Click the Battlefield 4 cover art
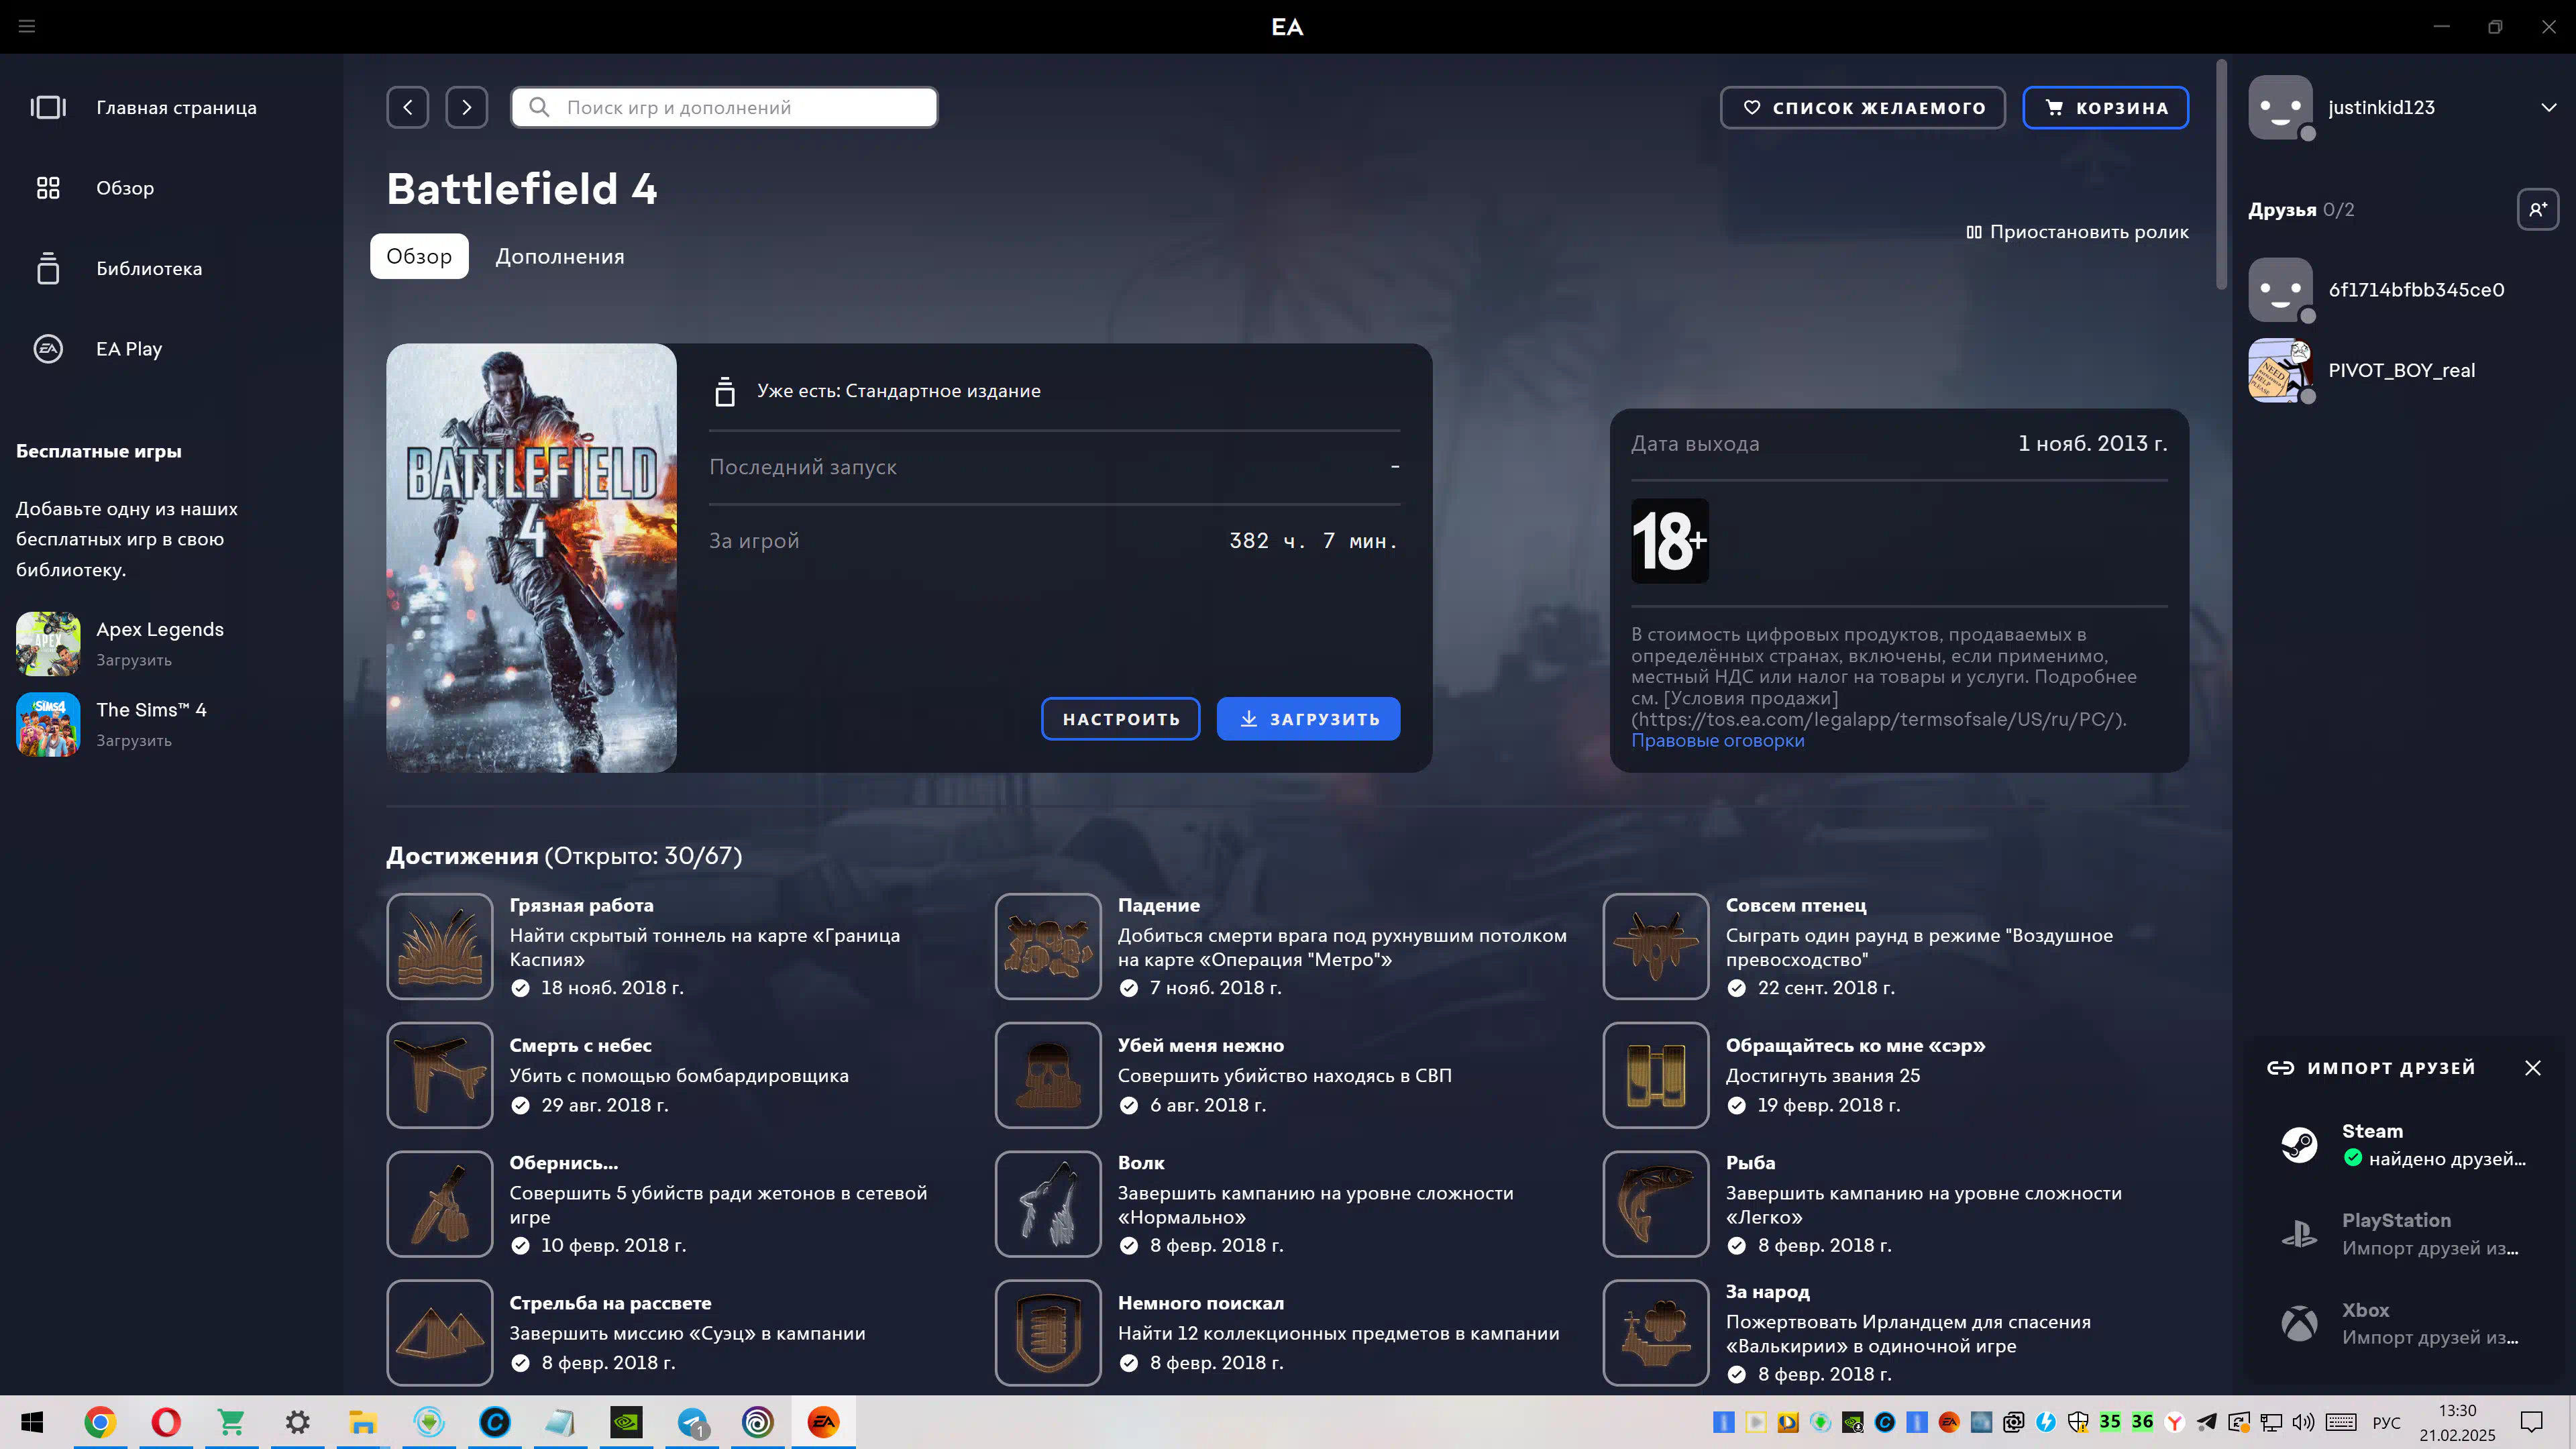This screenshot has width=2576, height=1449. [x=531, y=558]
